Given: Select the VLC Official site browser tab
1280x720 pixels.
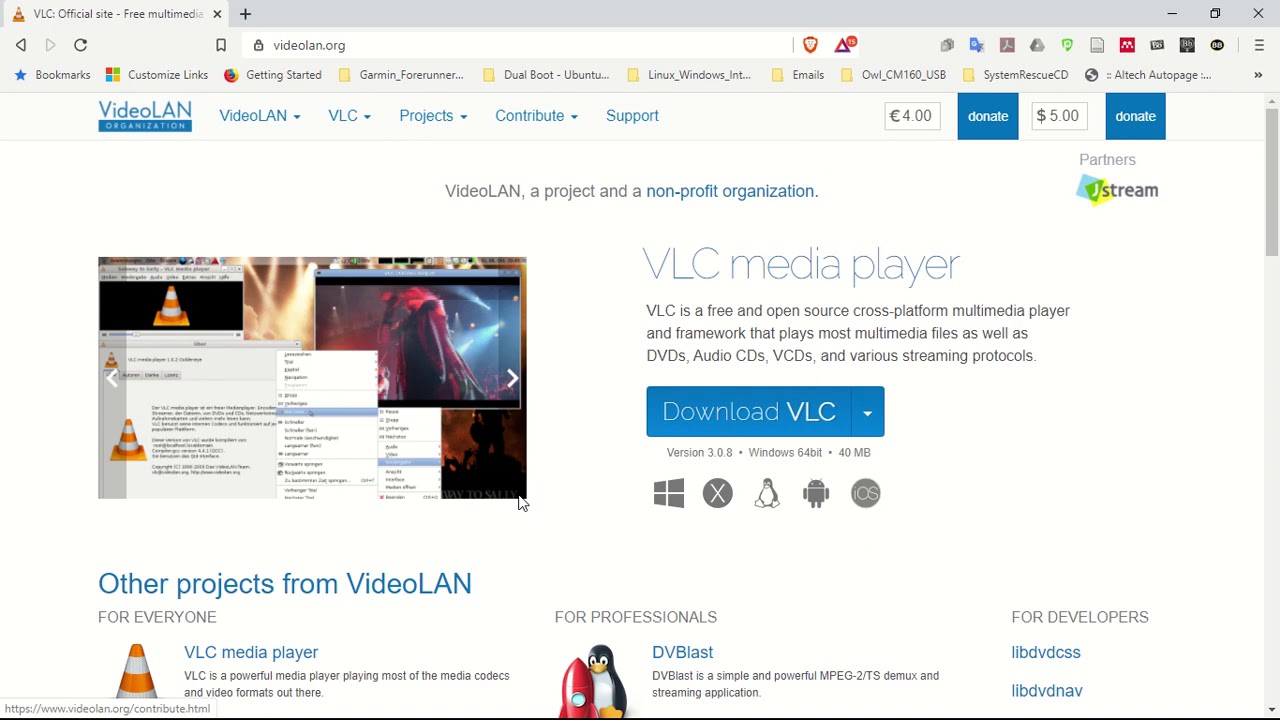Looking at the screenshot, I should pyautogui.click(x=118, y=14).
